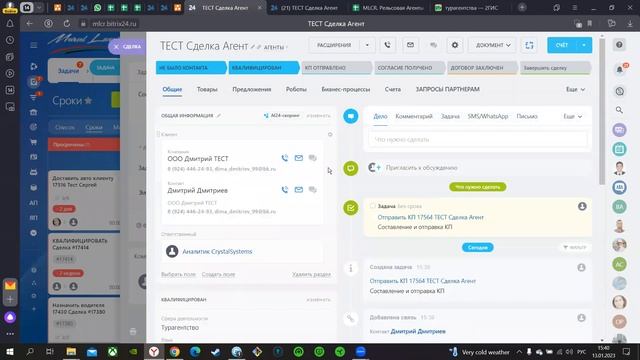This screenshot has width=640, height=360.
Task: Click Удалить раздел link
Action: (311, 274)
